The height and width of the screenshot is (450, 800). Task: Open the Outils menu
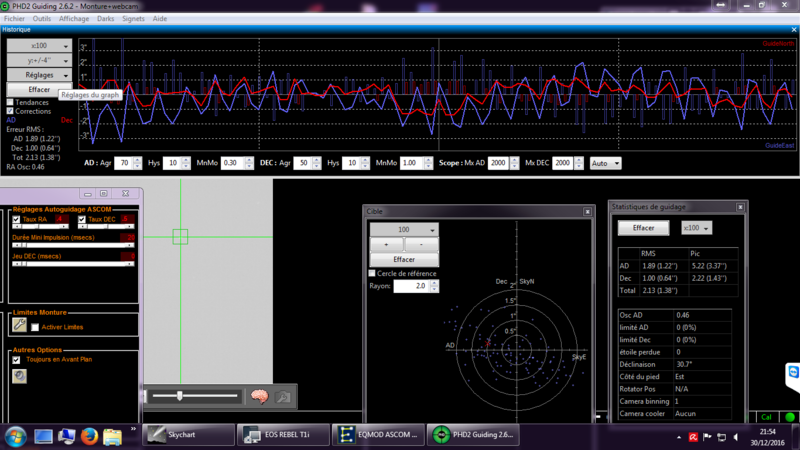tap(42, 18)
